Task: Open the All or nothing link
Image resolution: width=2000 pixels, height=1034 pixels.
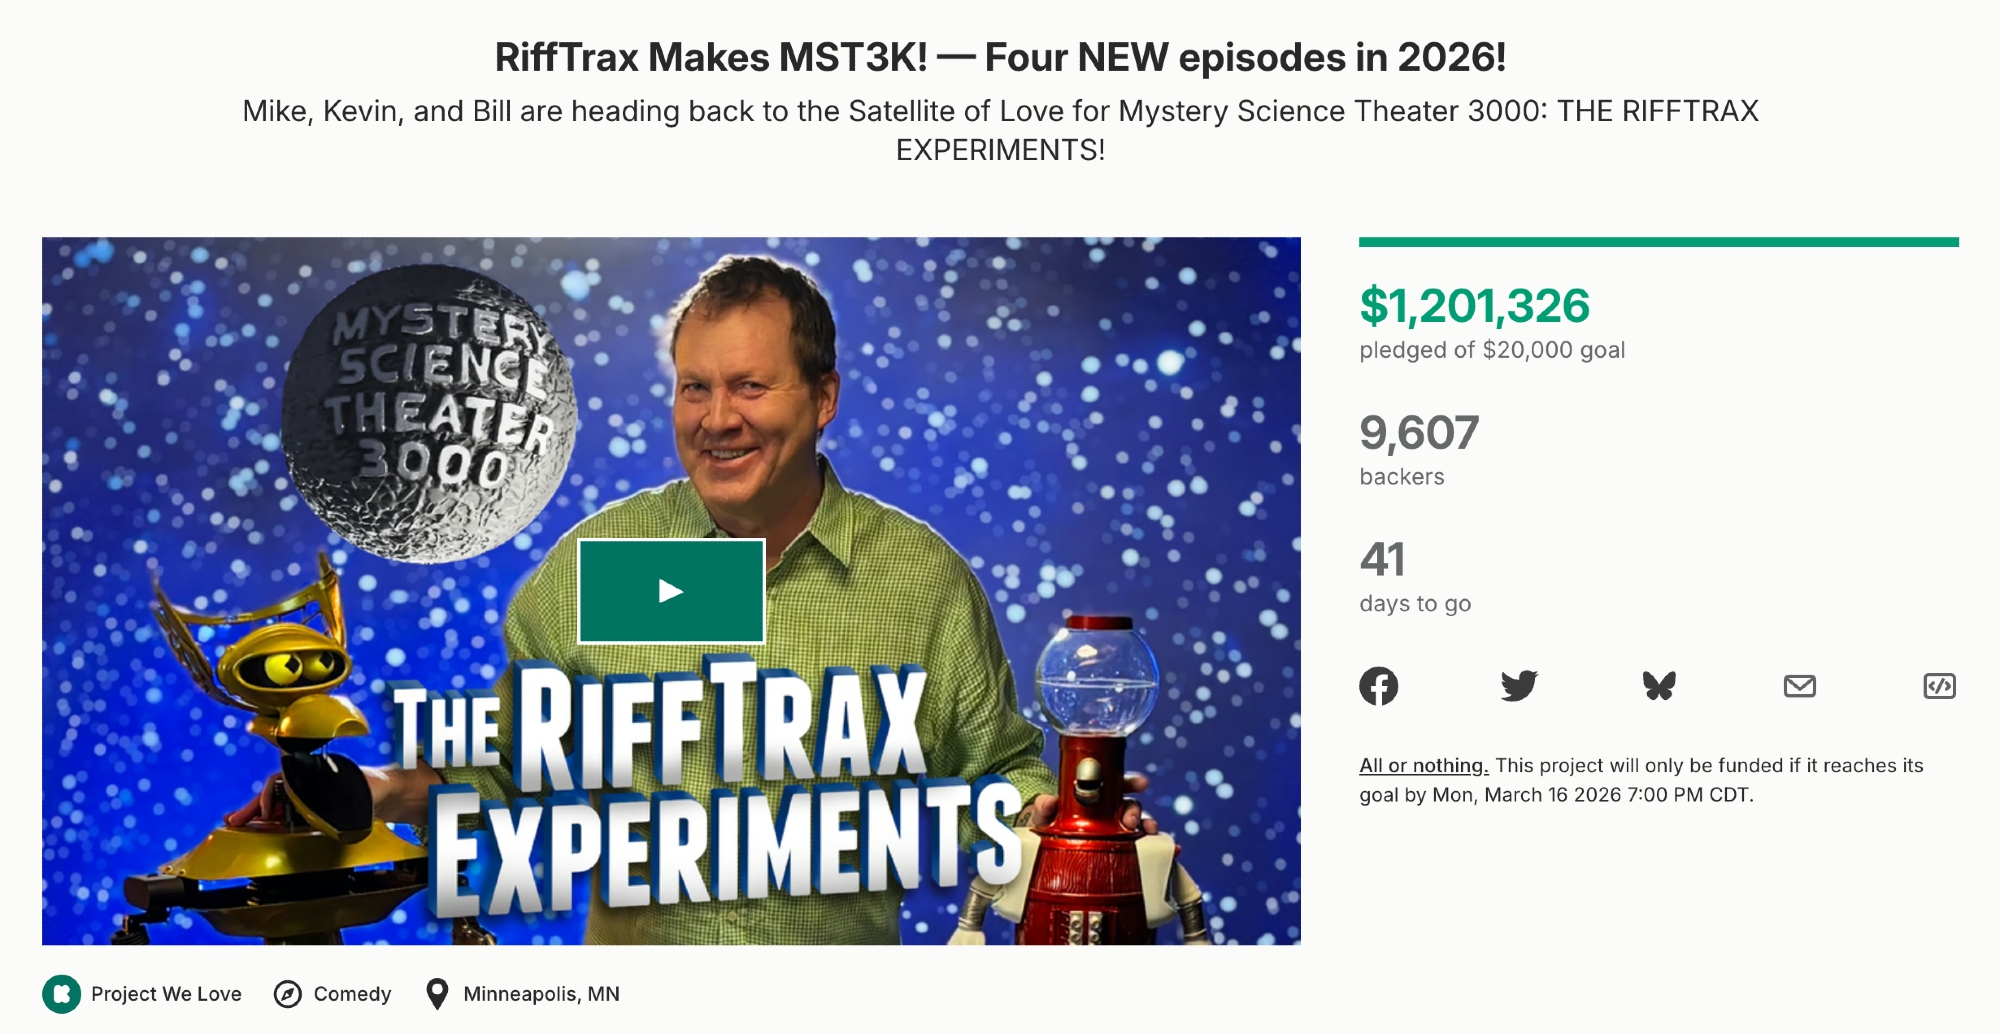Action: click(1424, 765)
